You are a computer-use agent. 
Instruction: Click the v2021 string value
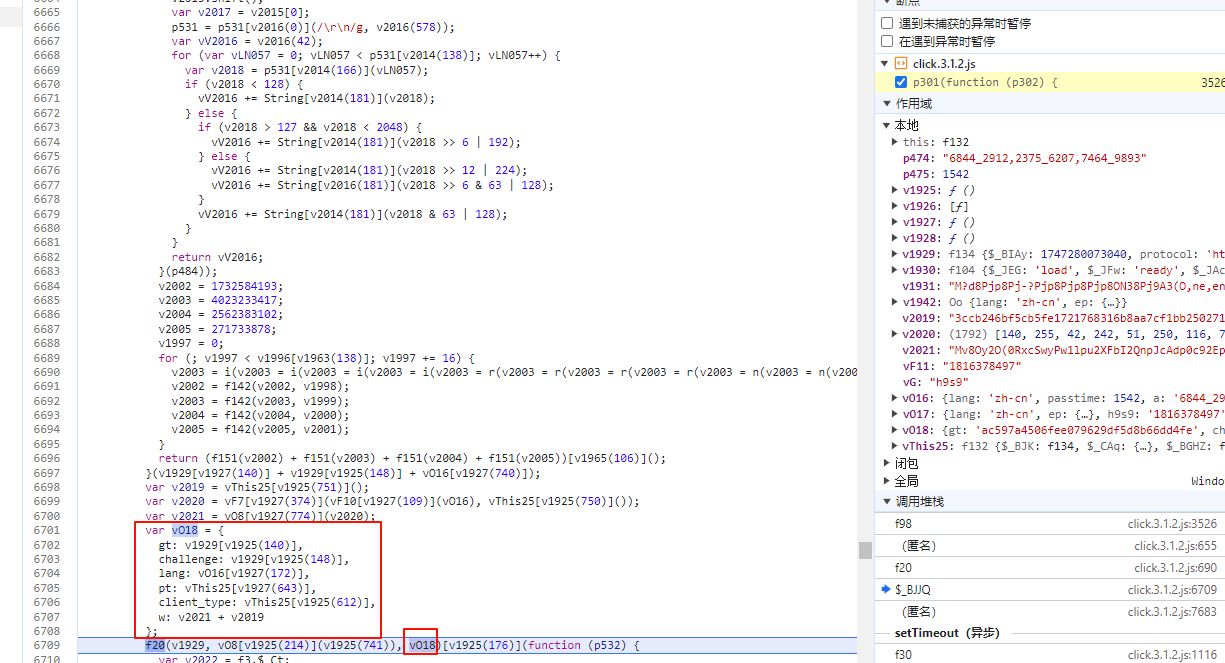tap(1086, 350)
